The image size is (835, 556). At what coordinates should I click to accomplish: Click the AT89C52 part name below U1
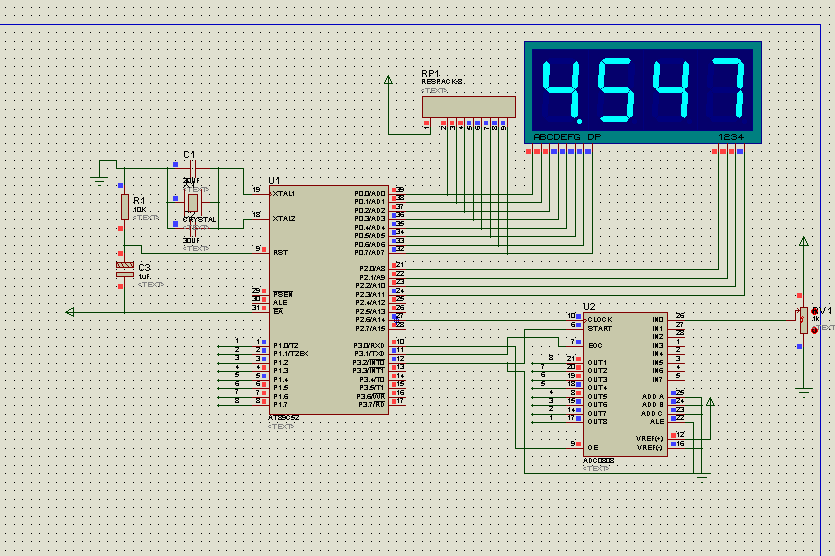(x=283, y=418)
